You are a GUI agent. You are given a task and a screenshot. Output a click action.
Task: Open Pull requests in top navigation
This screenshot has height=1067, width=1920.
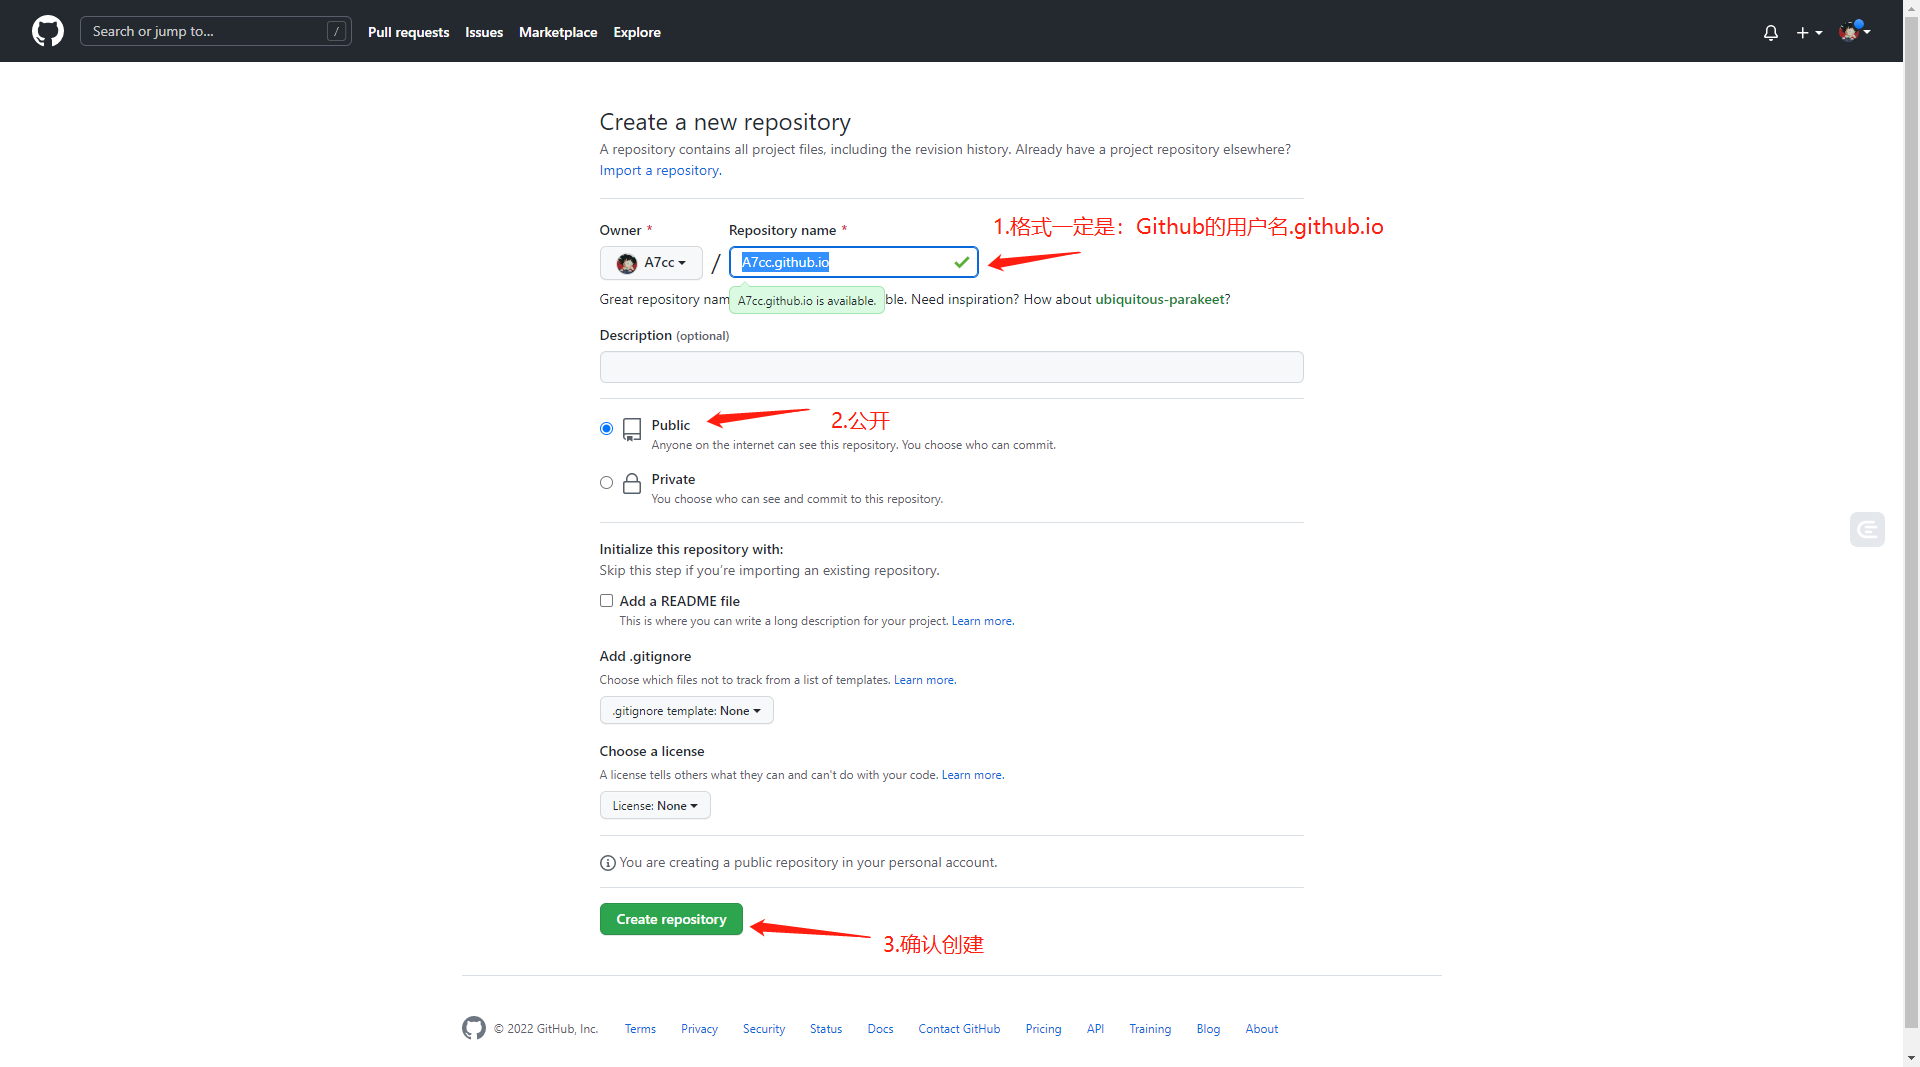coord(408,32)
